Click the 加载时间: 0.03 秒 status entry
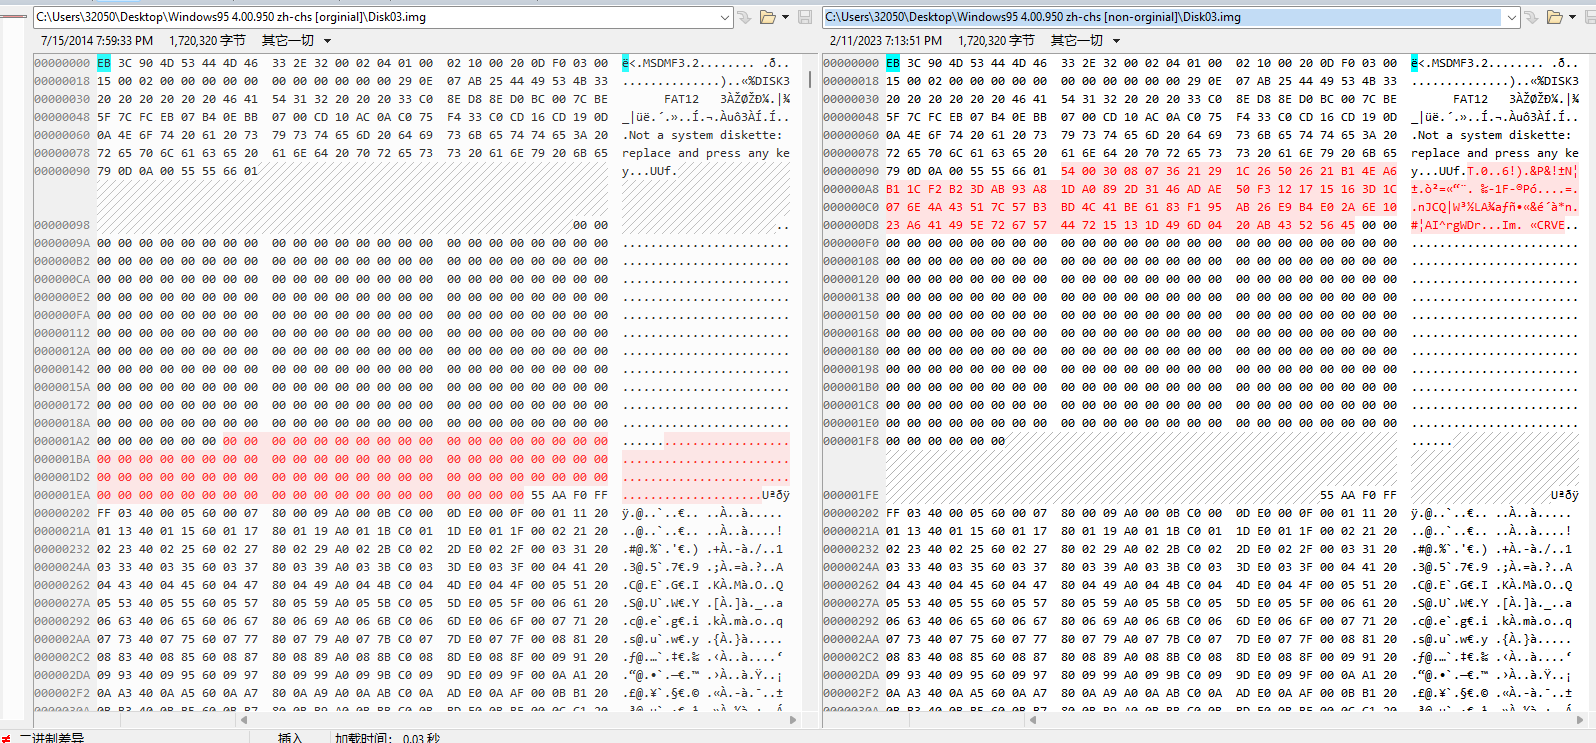The height and width of the screenshot is (743, 1596). [388, 738]
